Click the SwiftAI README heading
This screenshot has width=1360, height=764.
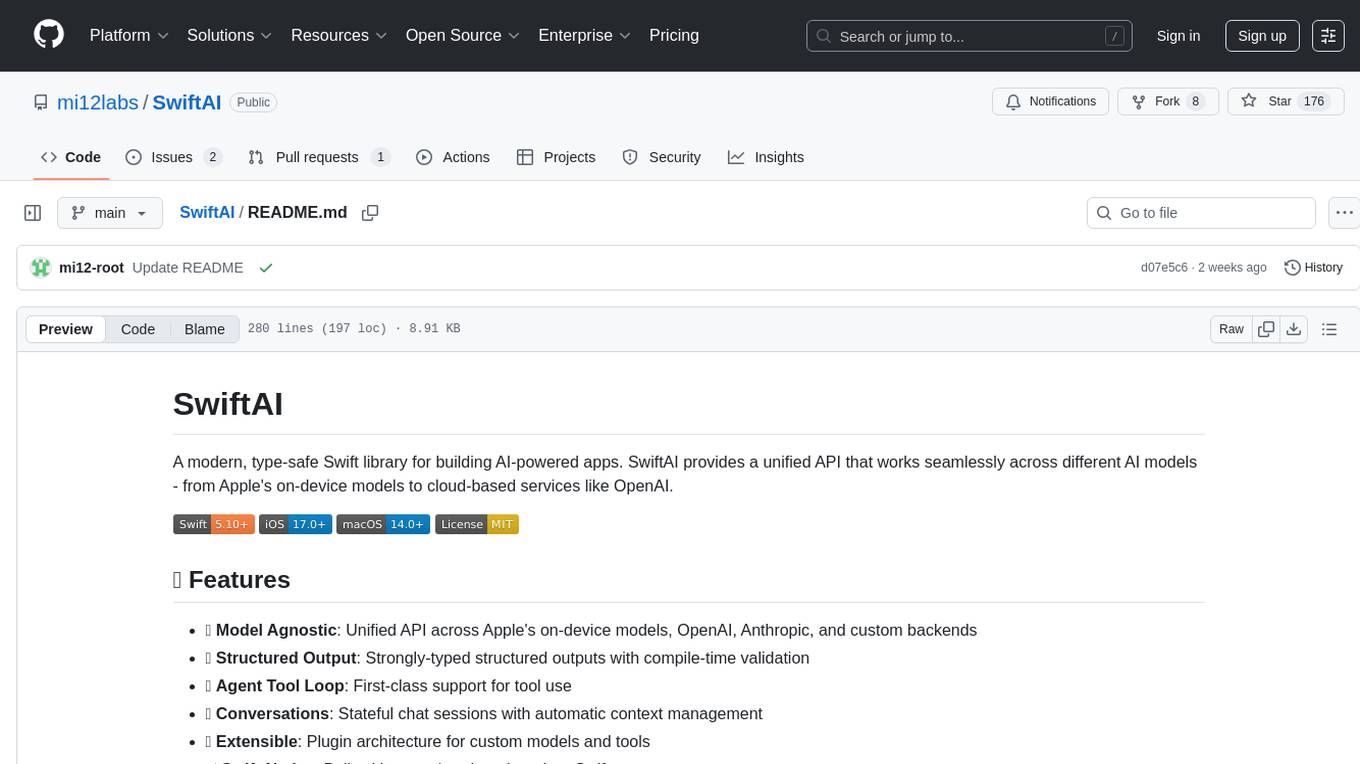(228, 403)
